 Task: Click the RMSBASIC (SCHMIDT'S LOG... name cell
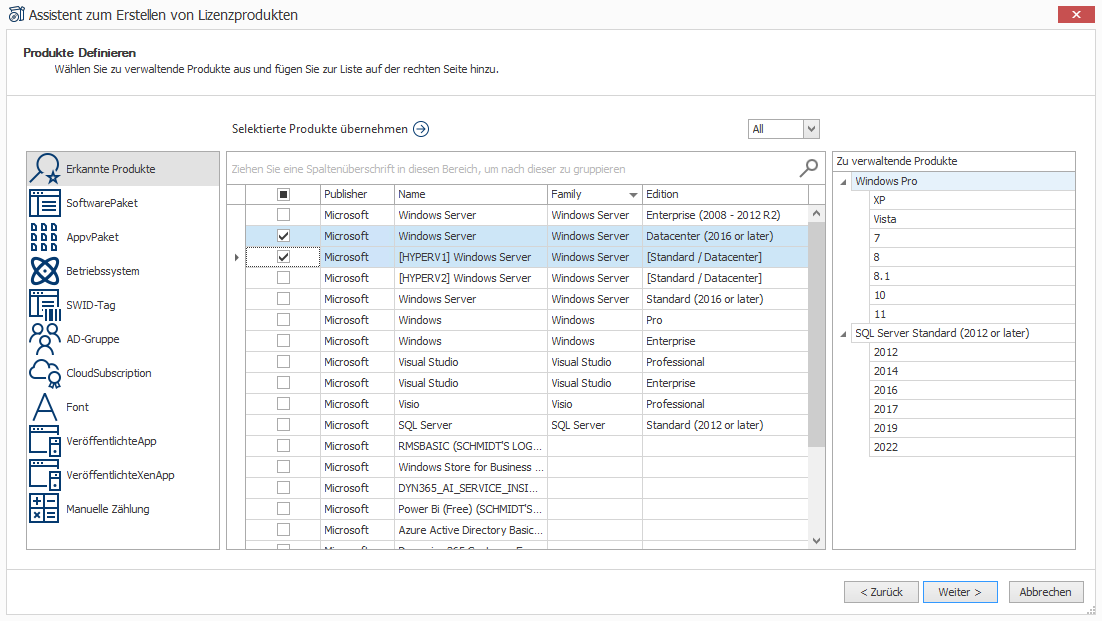(x=471, y=446)
